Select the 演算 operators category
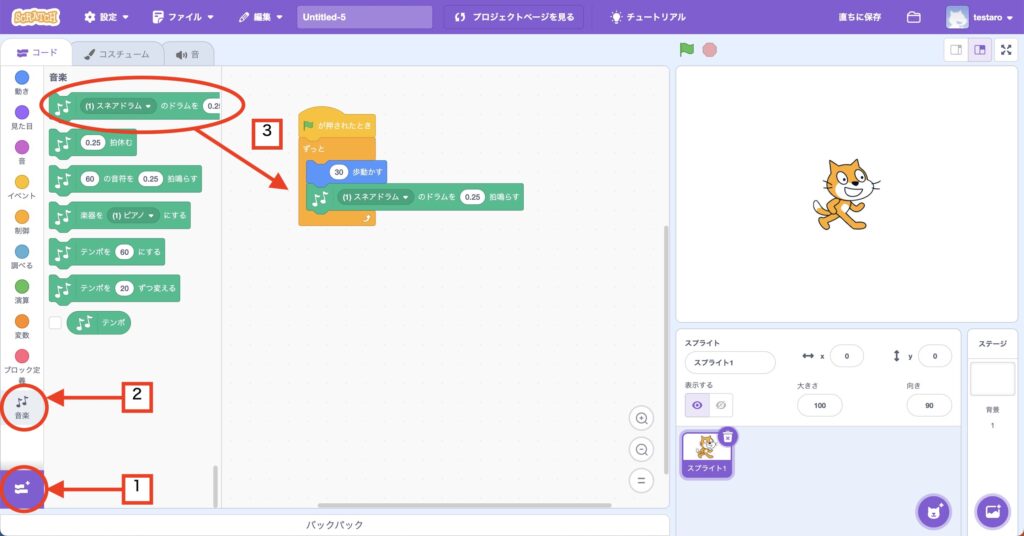The image size is (1024, 536). tap(22, 291)
